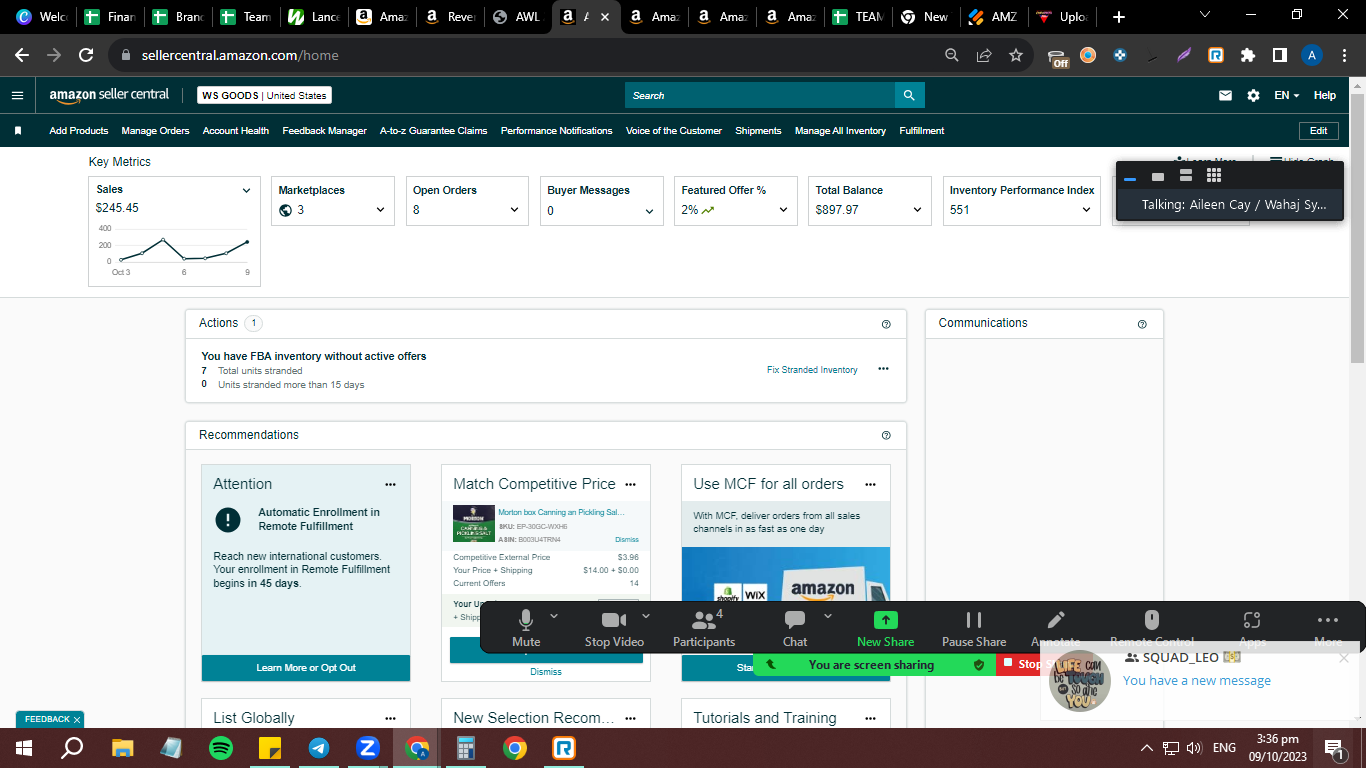Expand the Sales metric card chevron

[x=246, y=190]
